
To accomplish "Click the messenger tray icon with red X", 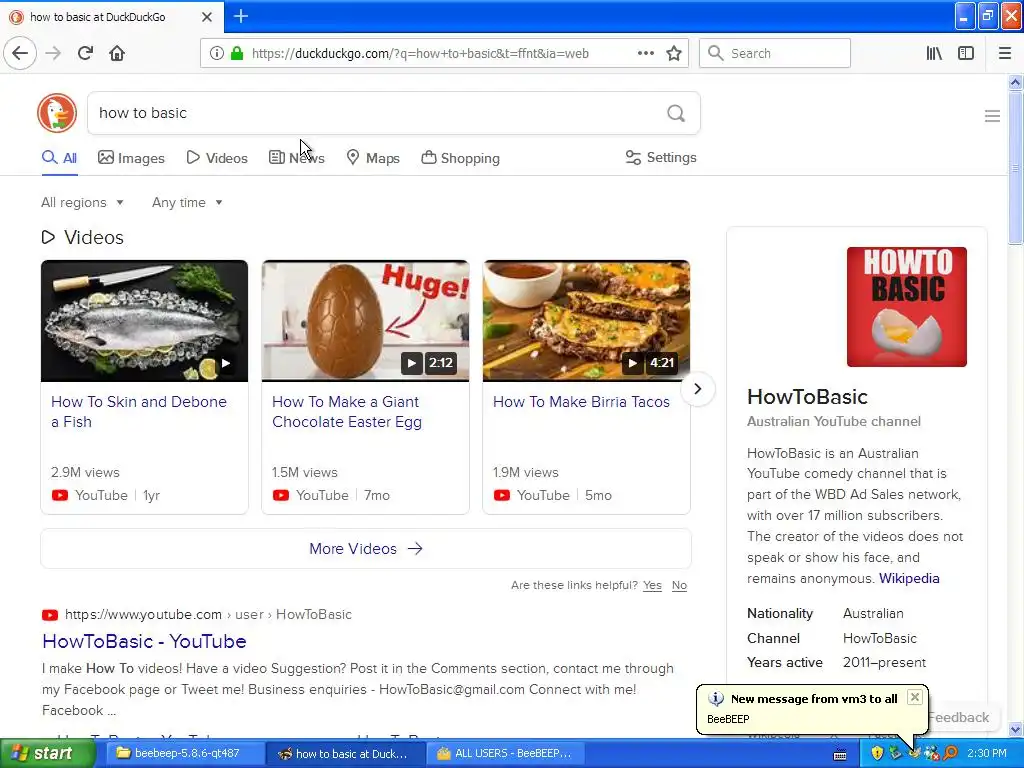I will 931,753.
